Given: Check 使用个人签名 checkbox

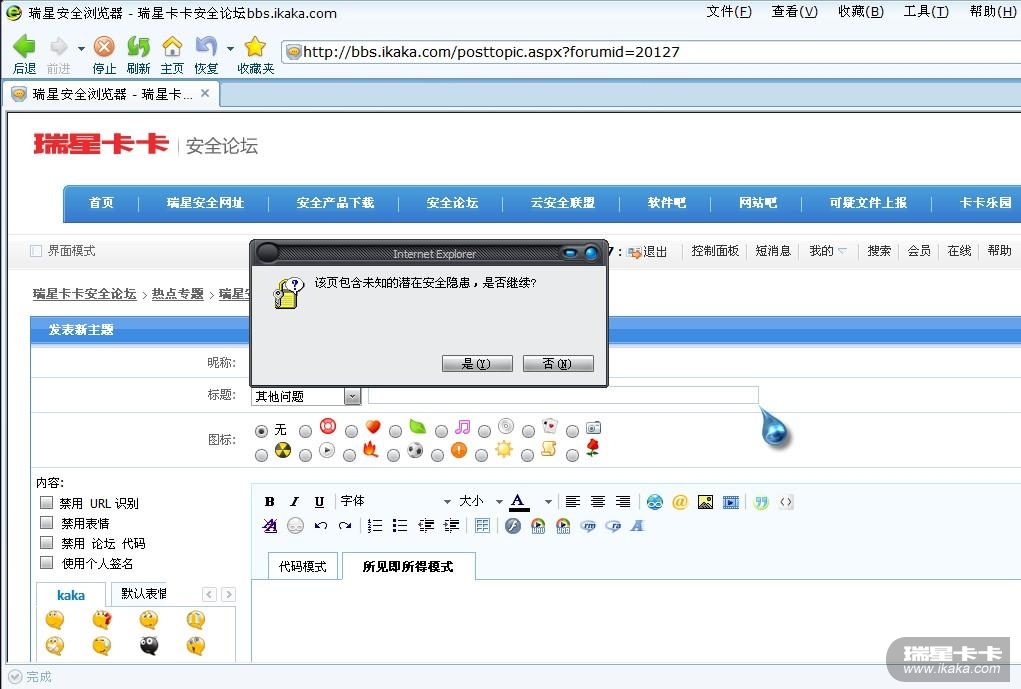Looking at the screenshot, I should (x=46, y=562).
